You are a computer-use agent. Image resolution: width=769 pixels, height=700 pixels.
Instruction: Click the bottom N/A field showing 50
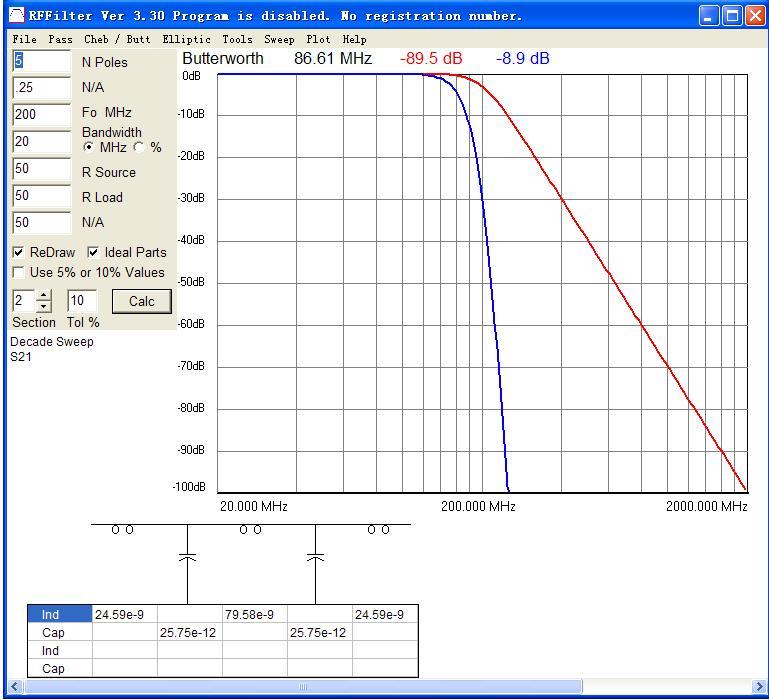click(42, 223)
